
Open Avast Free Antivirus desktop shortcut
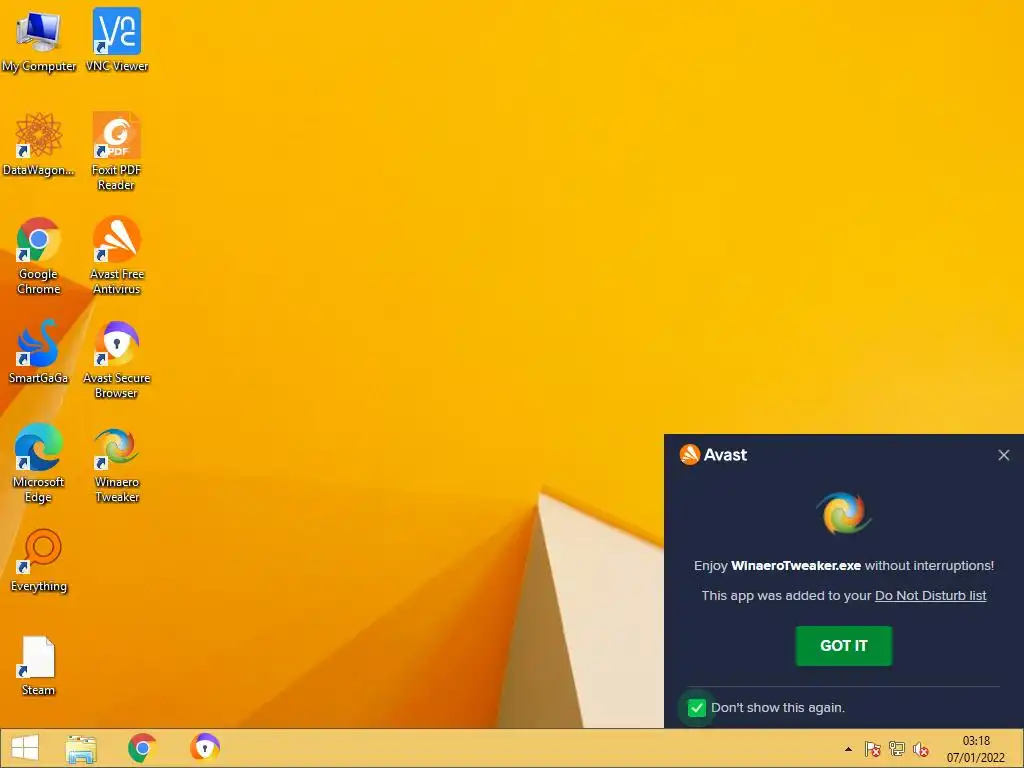pyautogui.click(x=117, y=255)
